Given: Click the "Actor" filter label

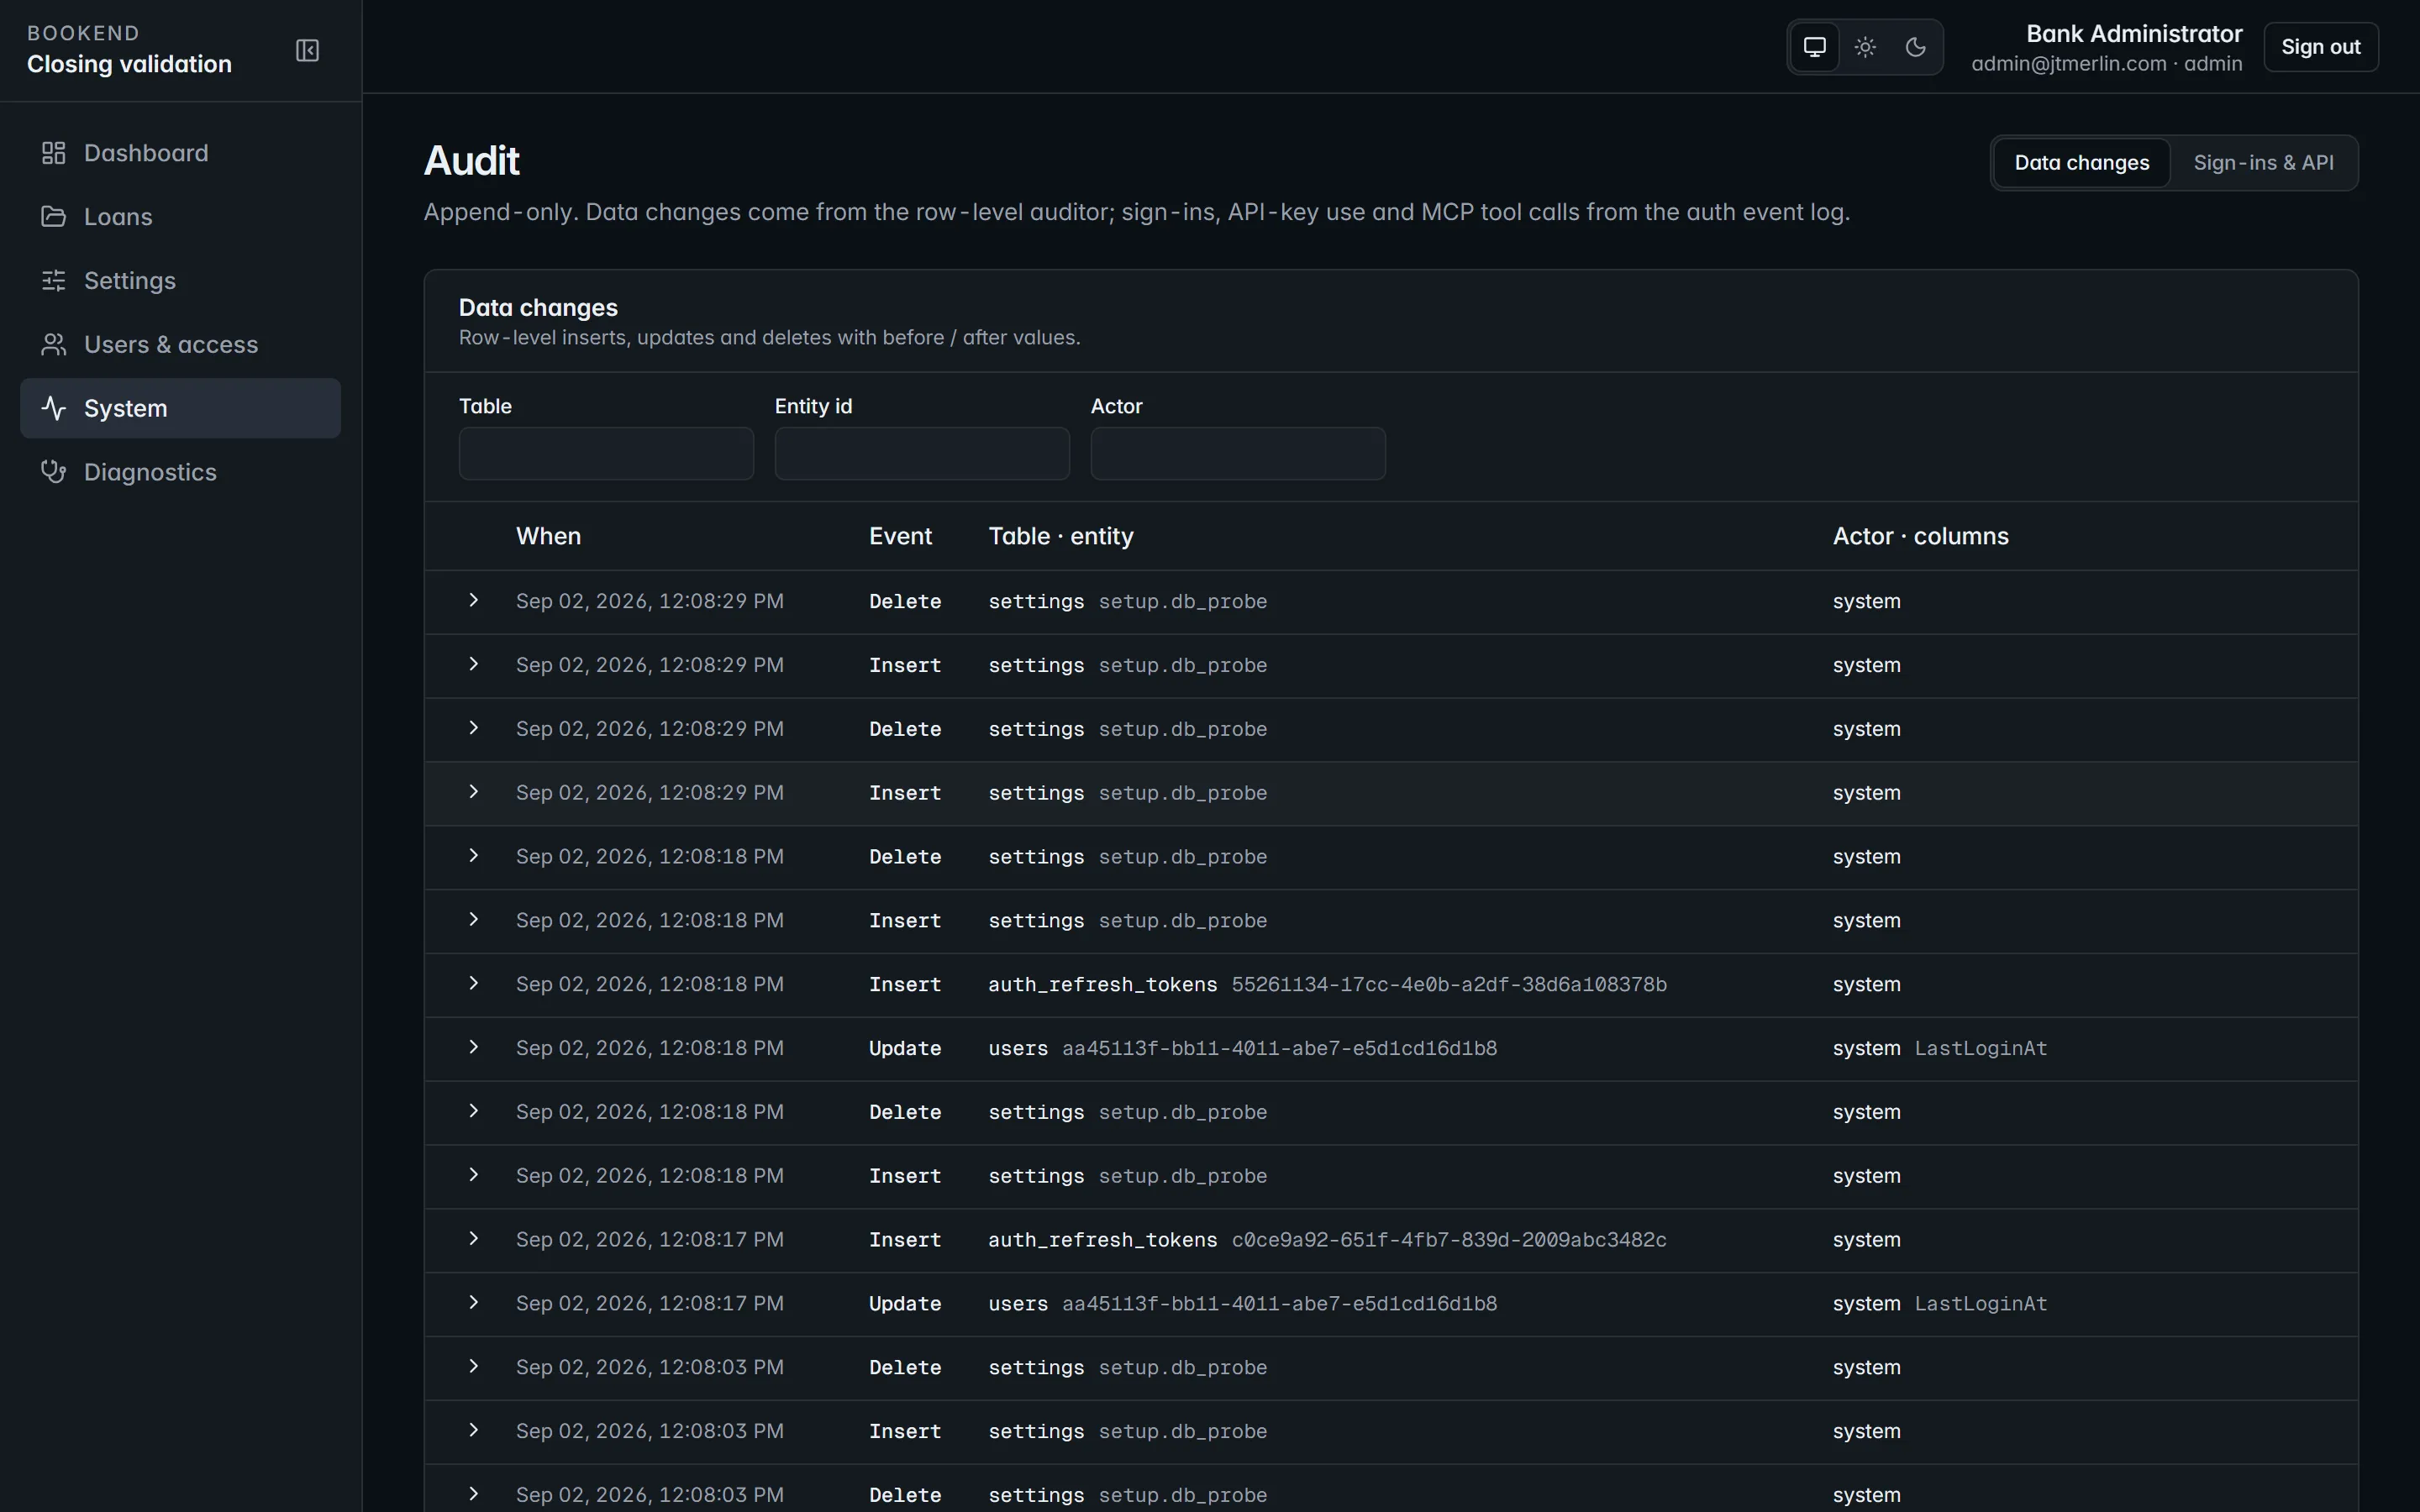Looking at the screenshot, I should 1116,407.
